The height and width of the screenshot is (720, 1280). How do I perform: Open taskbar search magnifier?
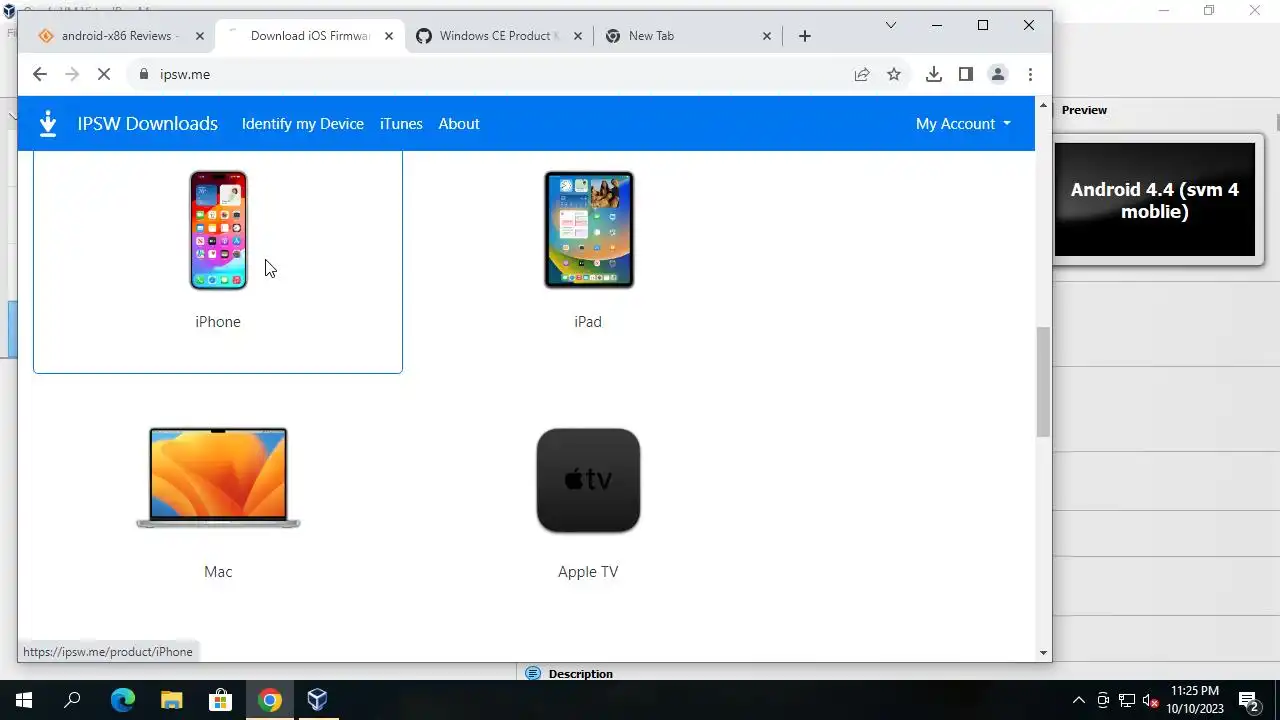coord(72,700)
